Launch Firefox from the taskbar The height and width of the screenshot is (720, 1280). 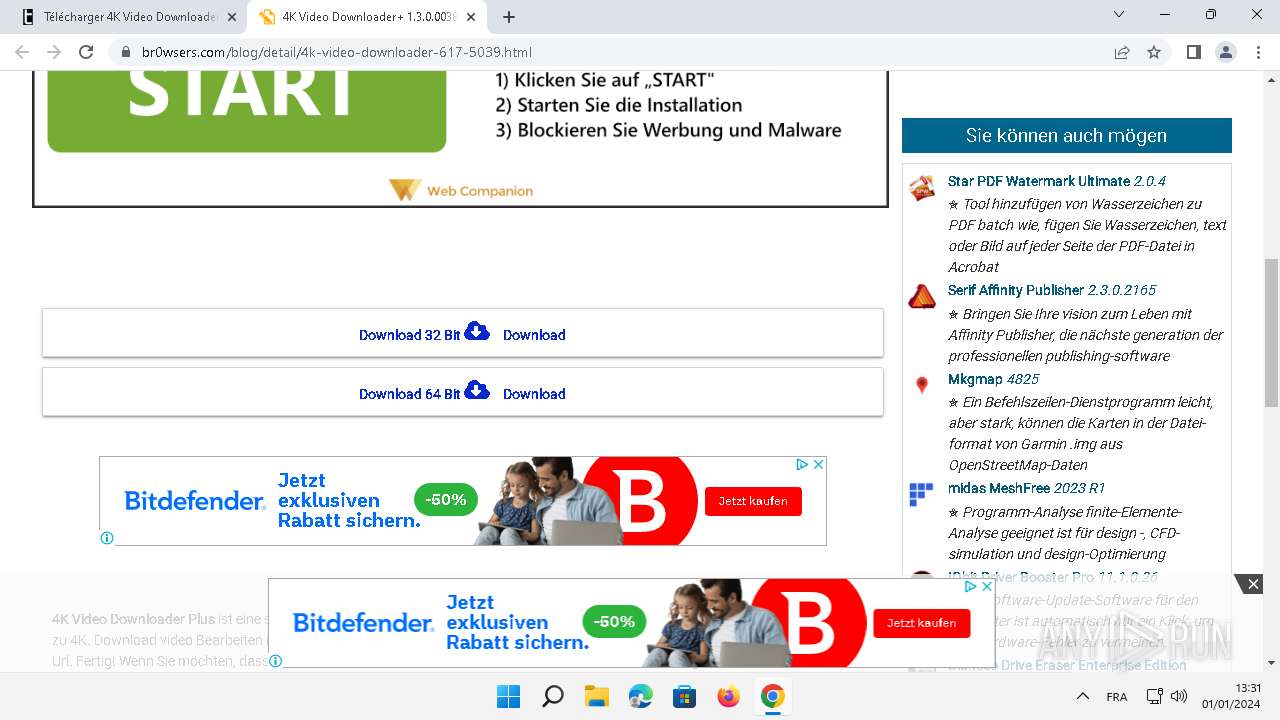[x=729, y=696]
